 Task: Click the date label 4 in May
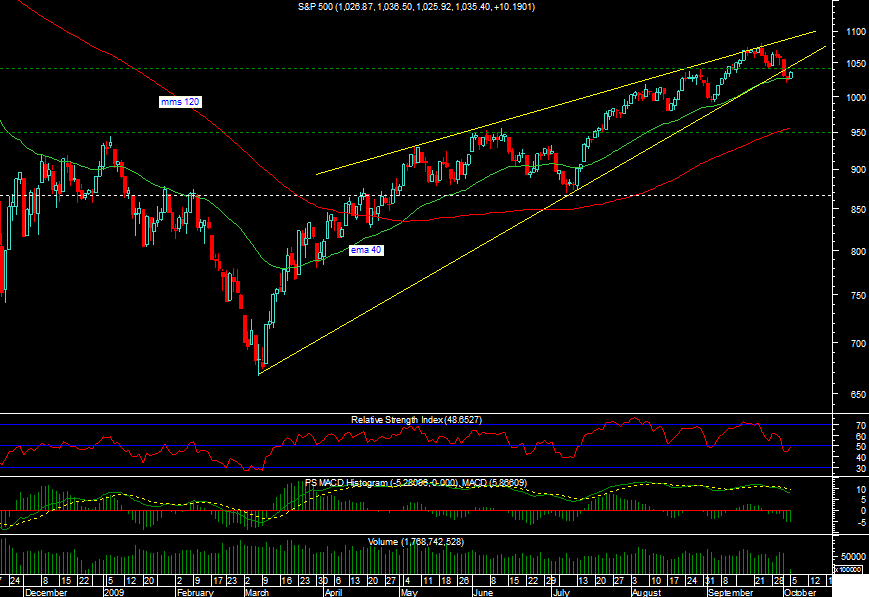(407, 580)
